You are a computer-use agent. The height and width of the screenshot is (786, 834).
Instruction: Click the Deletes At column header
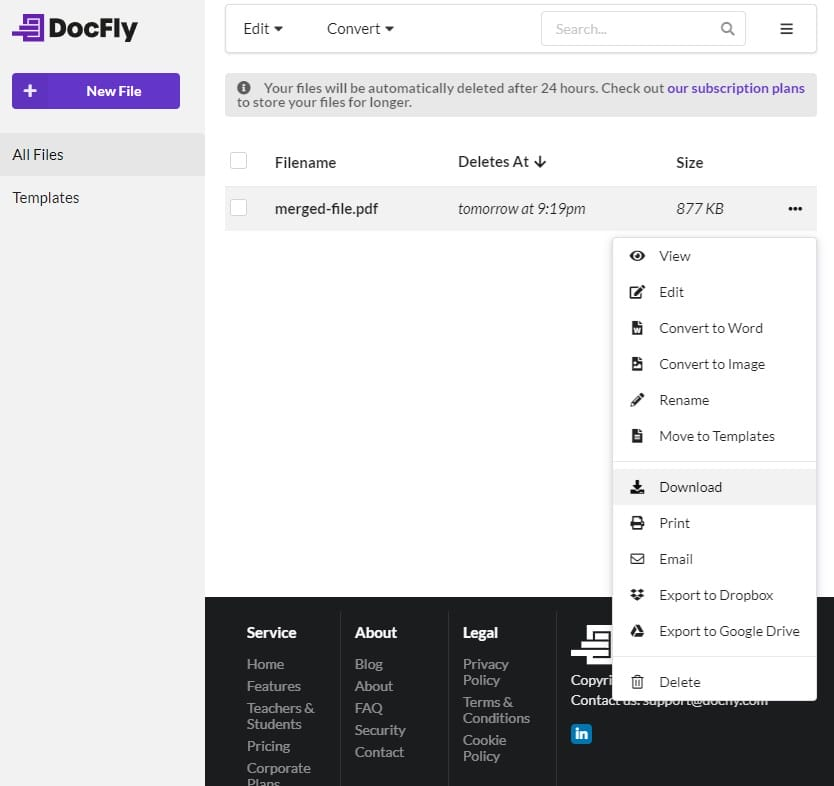pos(502,162)
